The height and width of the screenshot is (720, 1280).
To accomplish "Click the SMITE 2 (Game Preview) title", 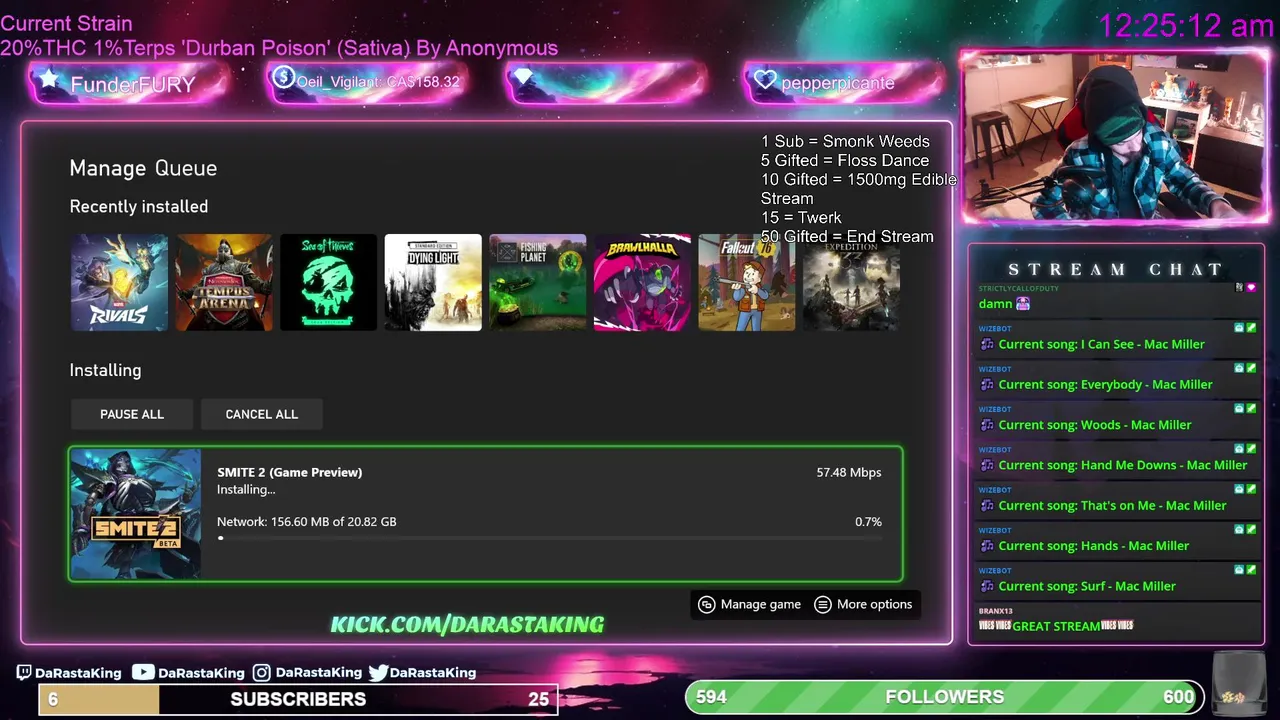I will (290, 472).
